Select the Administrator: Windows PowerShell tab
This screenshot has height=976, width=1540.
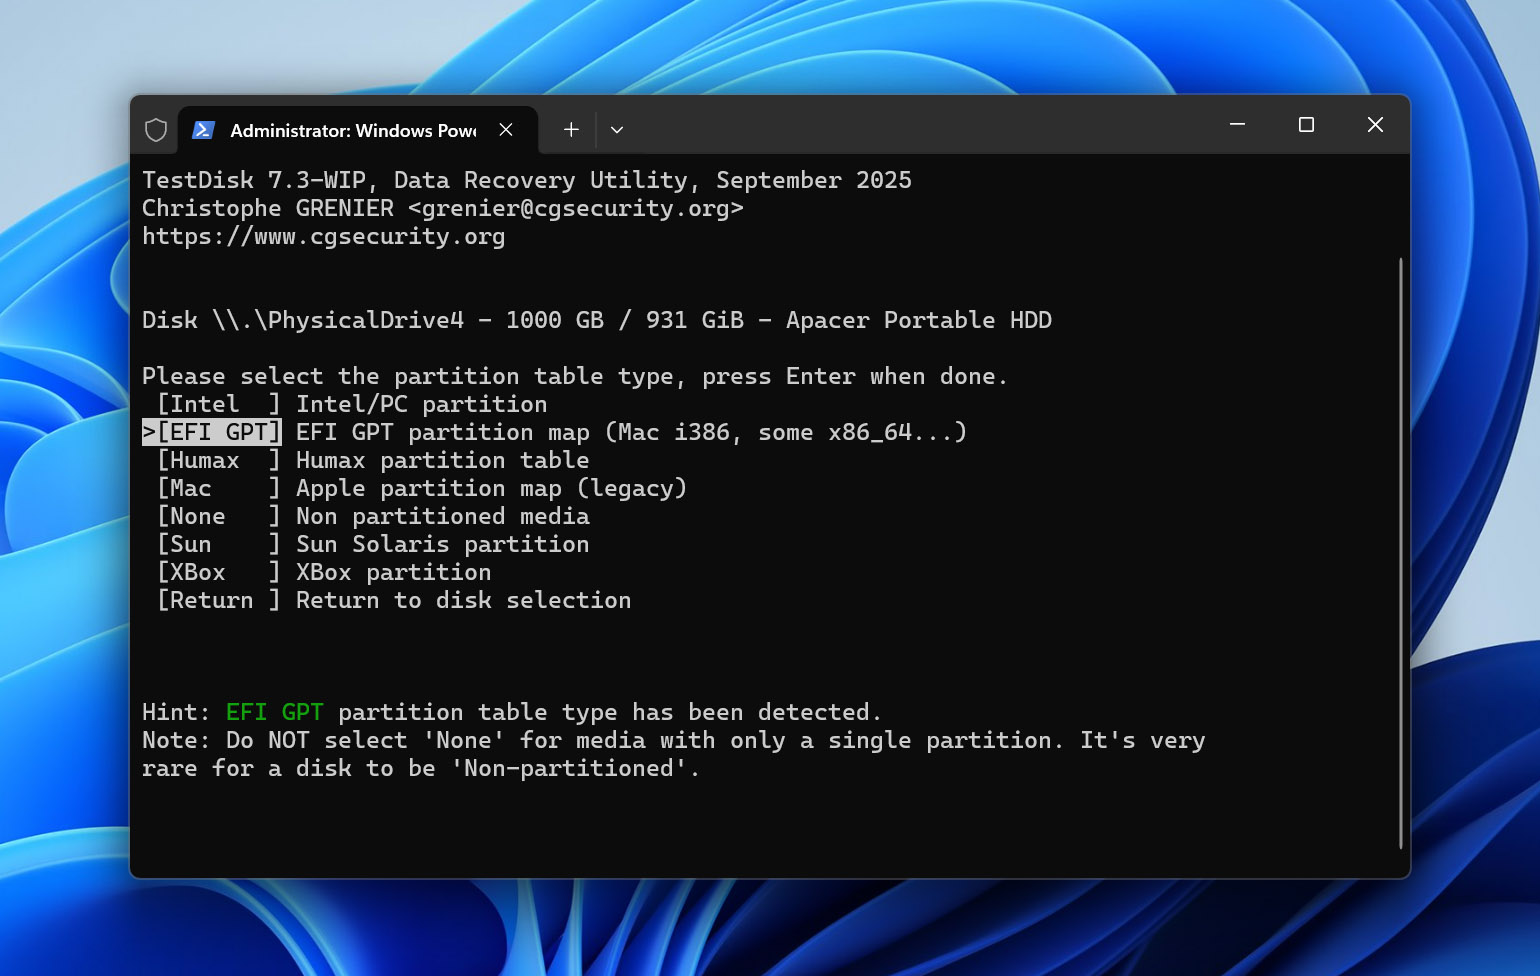click(x=358, y=130)
